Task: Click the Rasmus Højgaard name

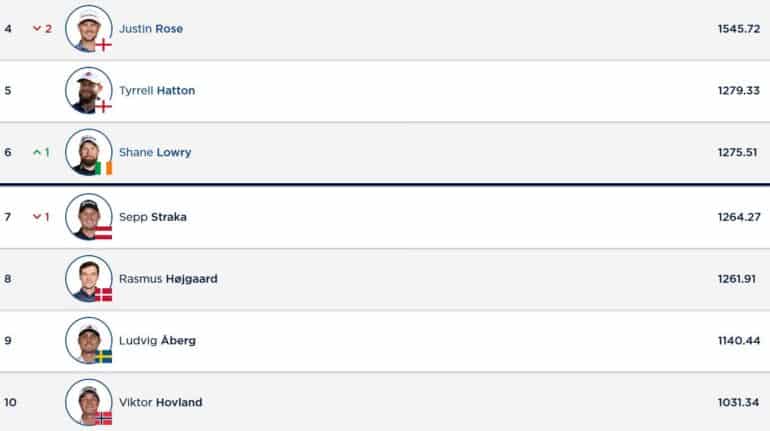Action: coord(168,278)
